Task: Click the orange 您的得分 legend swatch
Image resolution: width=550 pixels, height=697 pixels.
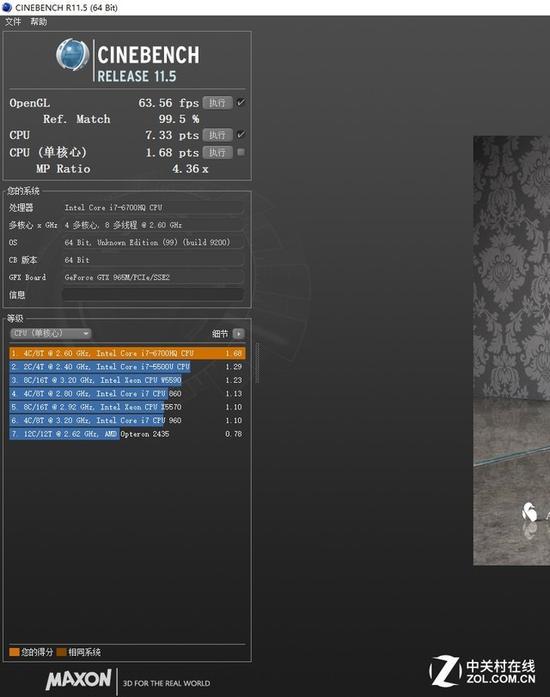Action: (14, 652)
